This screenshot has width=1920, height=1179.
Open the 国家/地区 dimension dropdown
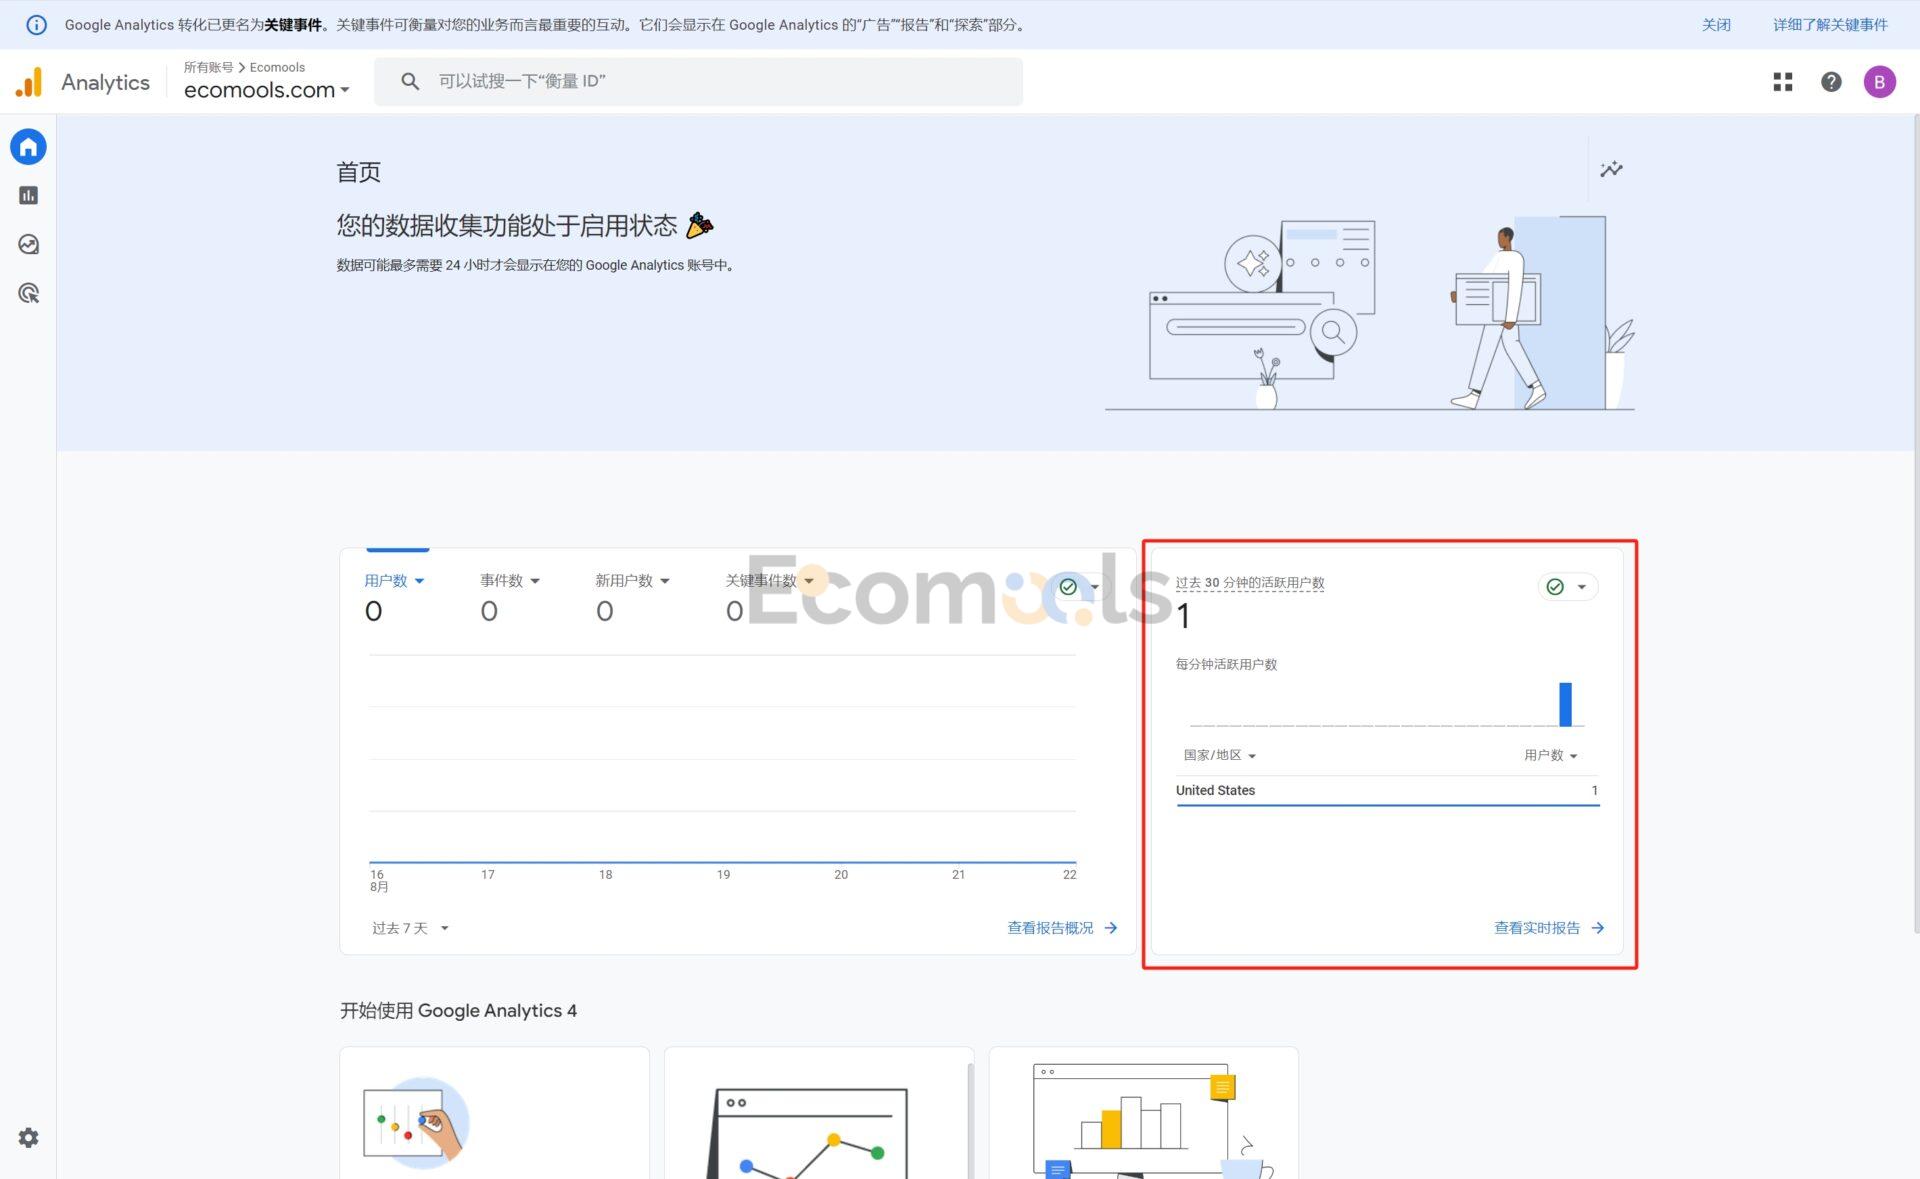tap(1219, 755)
